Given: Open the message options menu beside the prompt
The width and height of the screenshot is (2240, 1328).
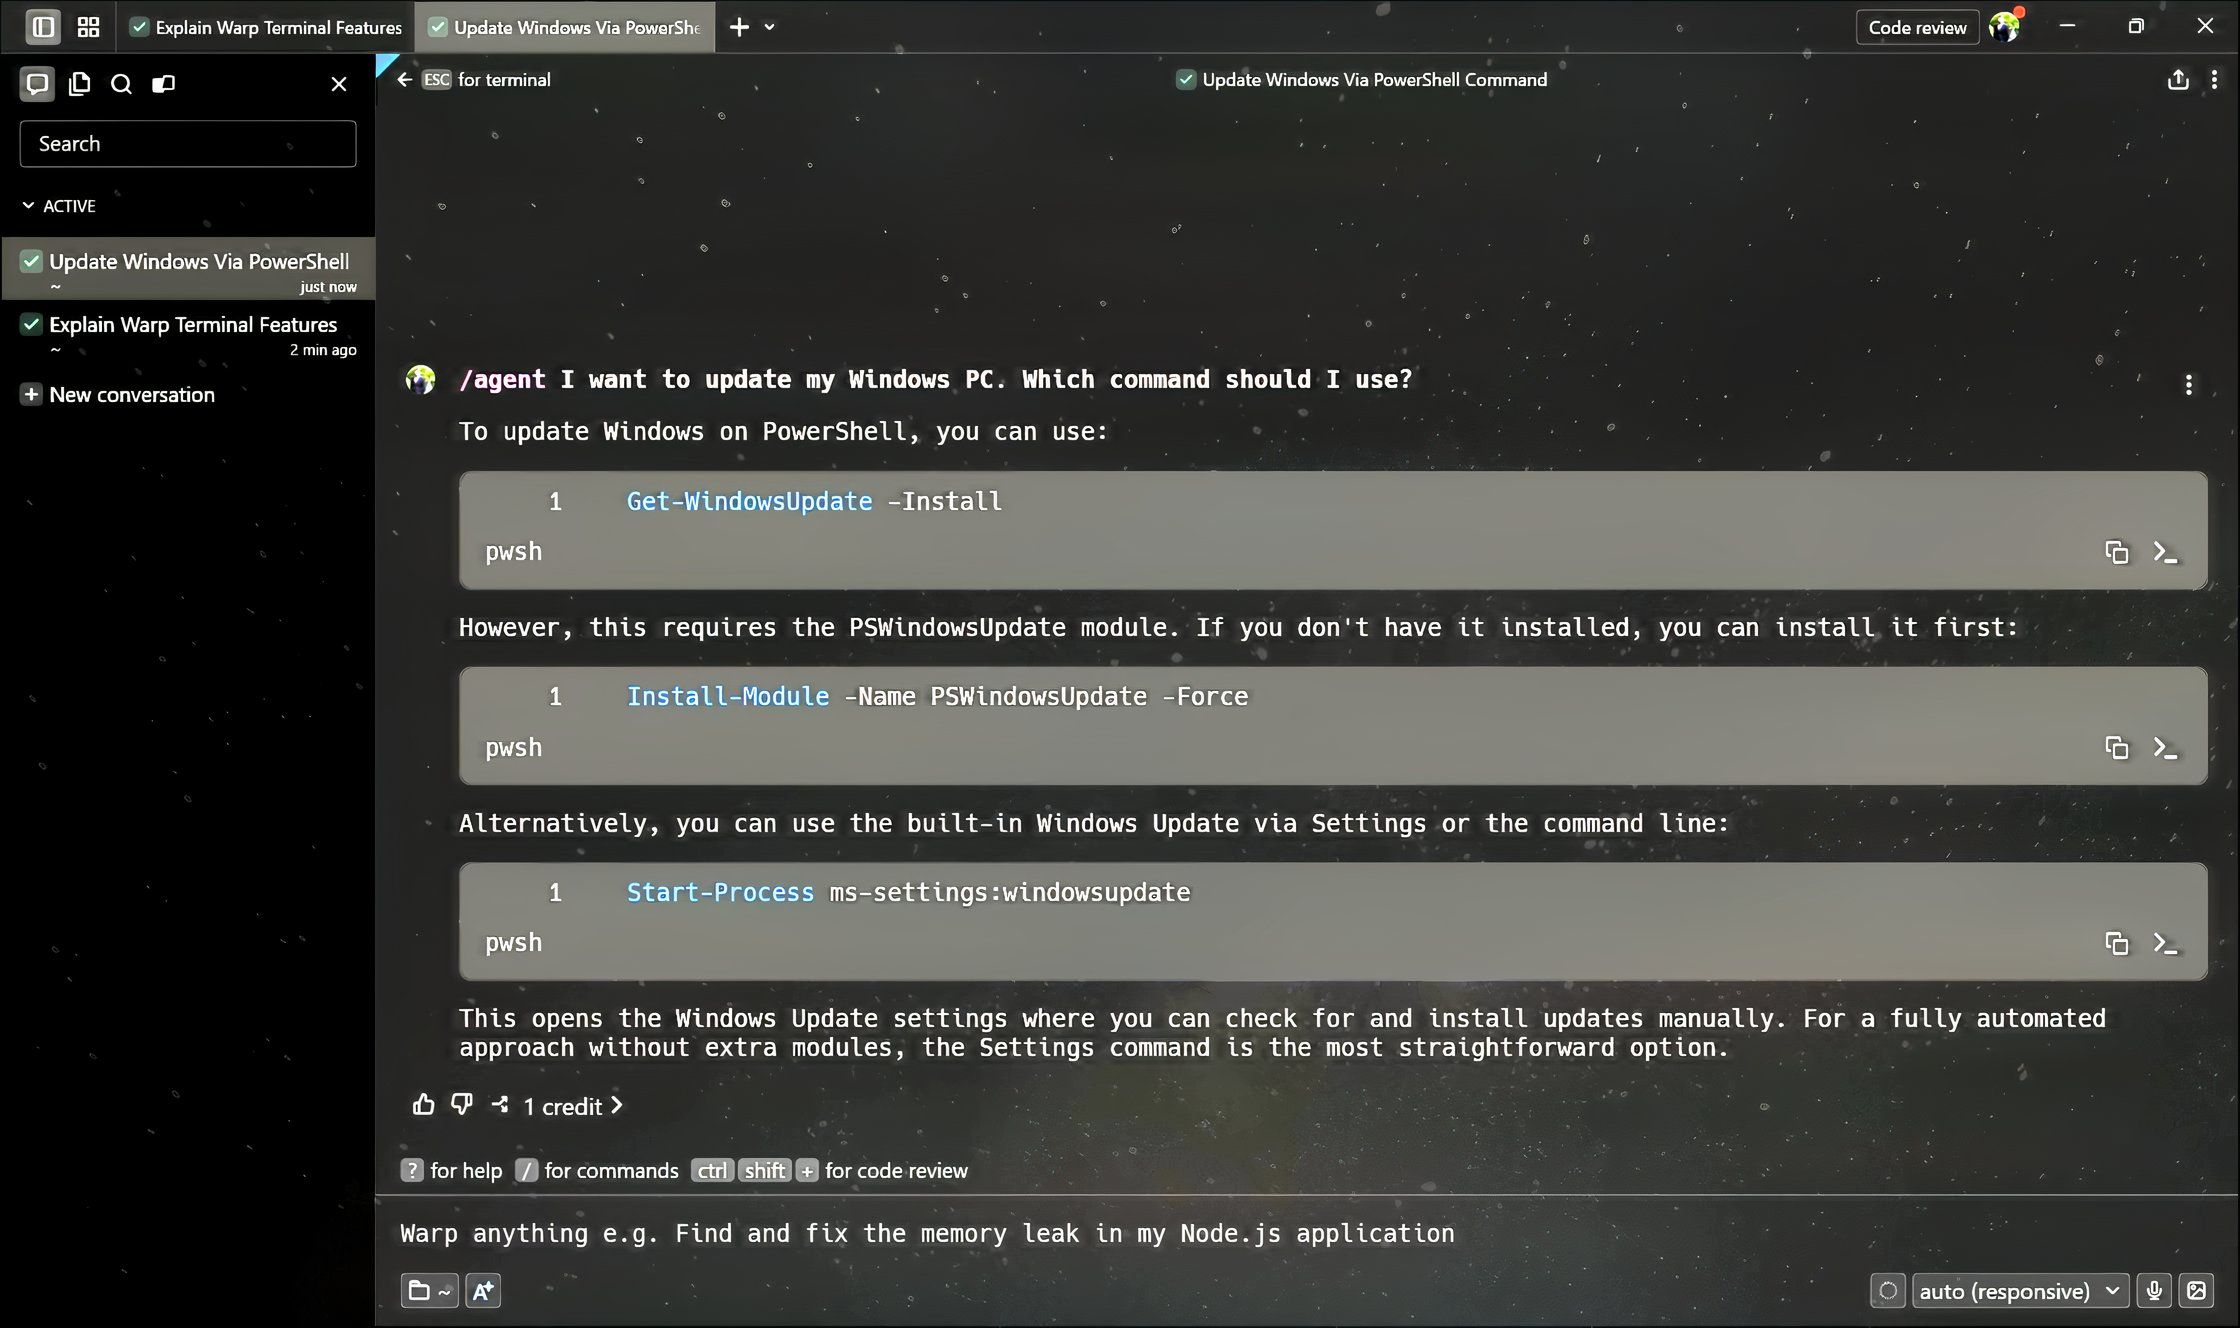Looking at the screenshot, I should click(2189, 385).
